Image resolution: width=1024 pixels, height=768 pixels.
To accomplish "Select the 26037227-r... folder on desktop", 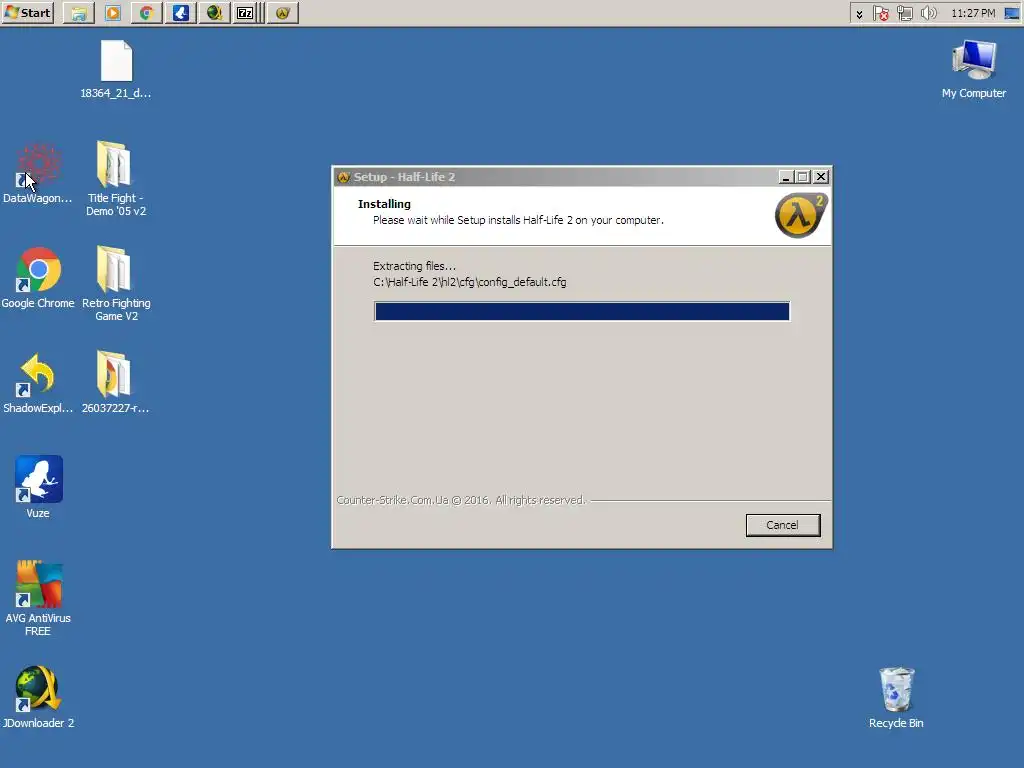I will pos(116,382).
